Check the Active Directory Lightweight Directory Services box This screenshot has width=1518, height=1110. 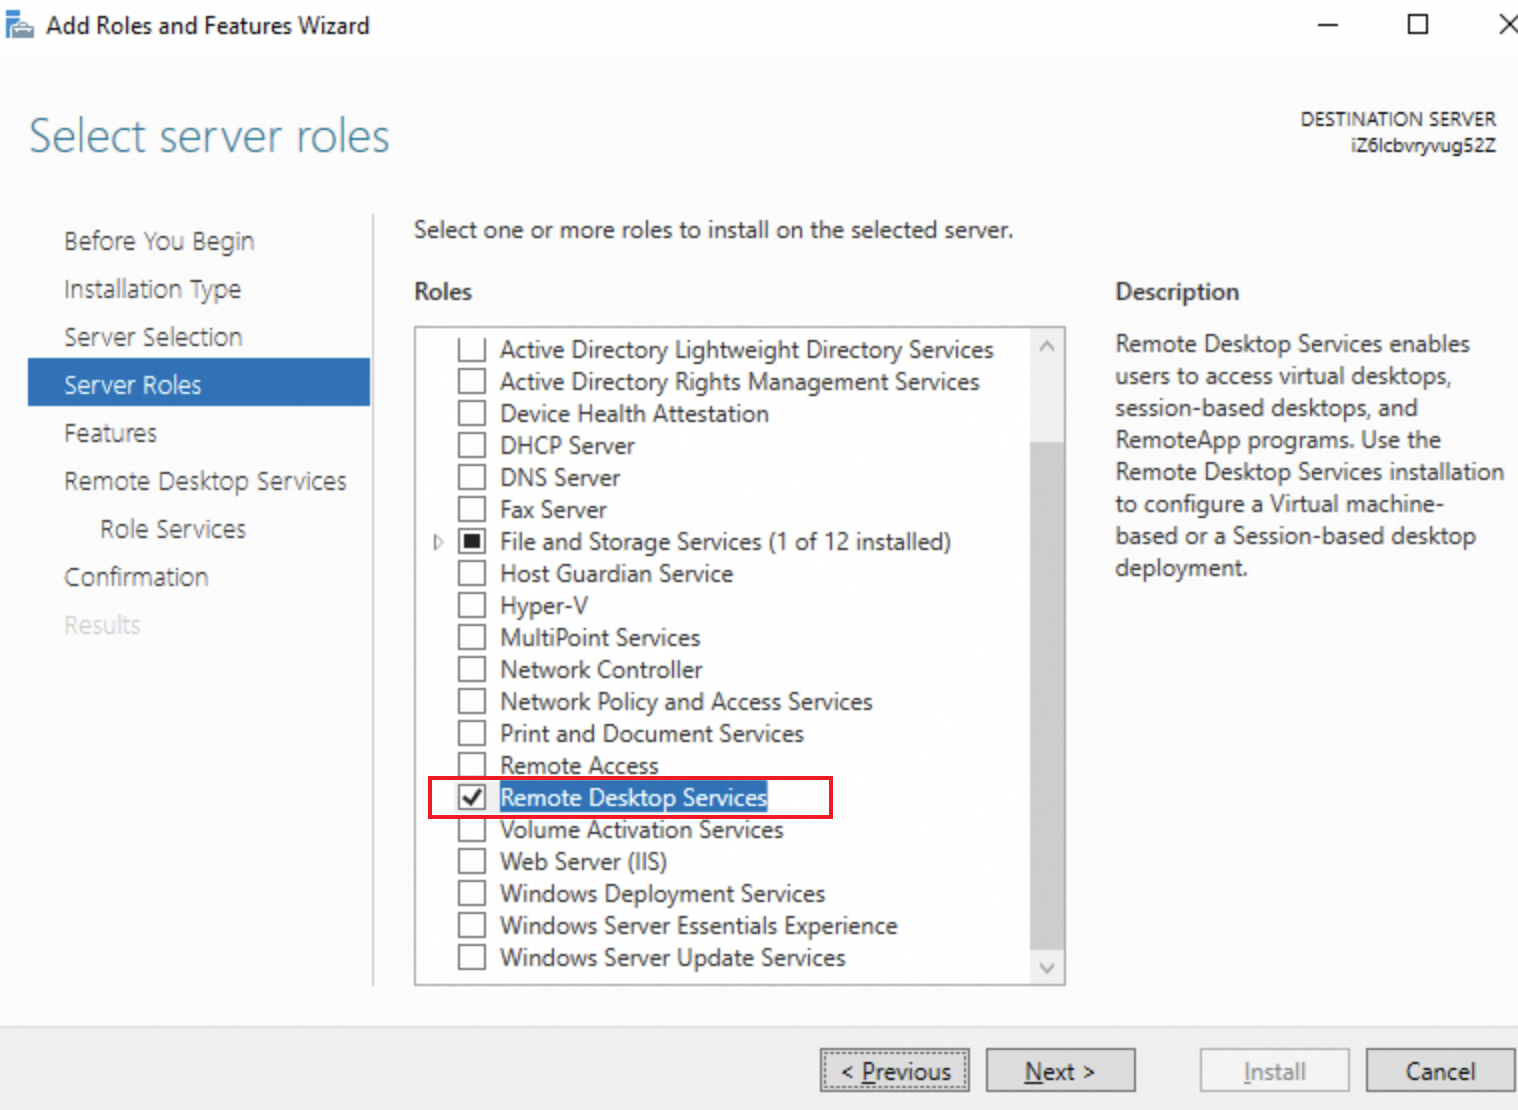click(x=472, y=349)
